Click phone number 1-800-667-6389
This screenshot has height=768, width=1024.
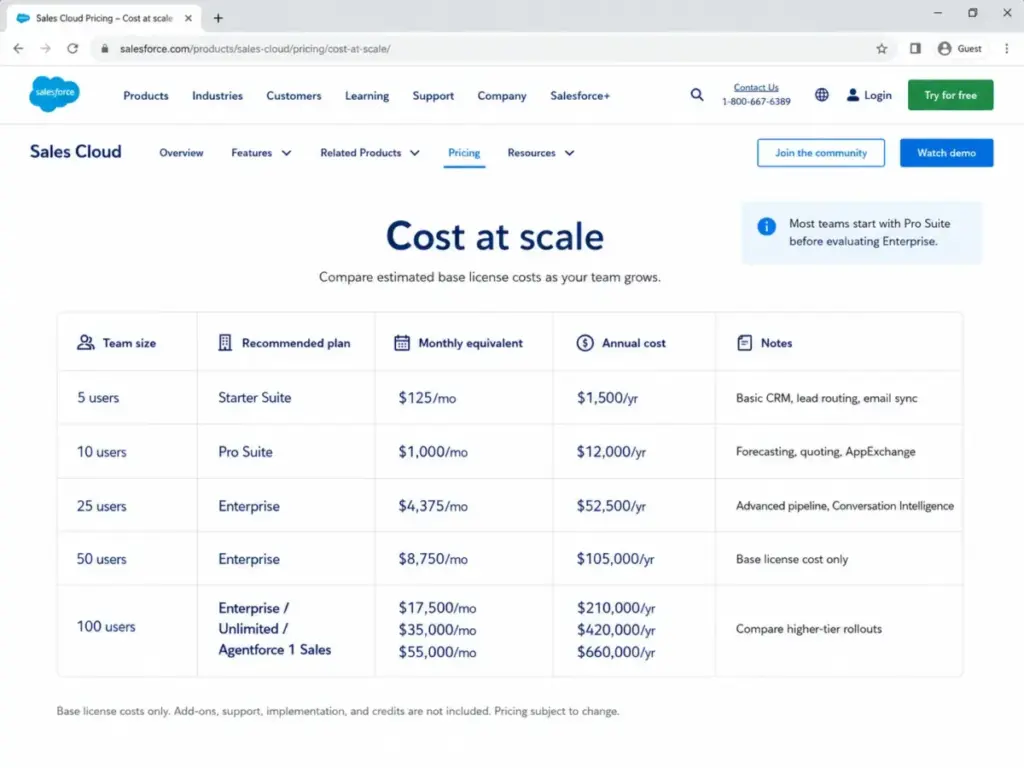[756, 101]
